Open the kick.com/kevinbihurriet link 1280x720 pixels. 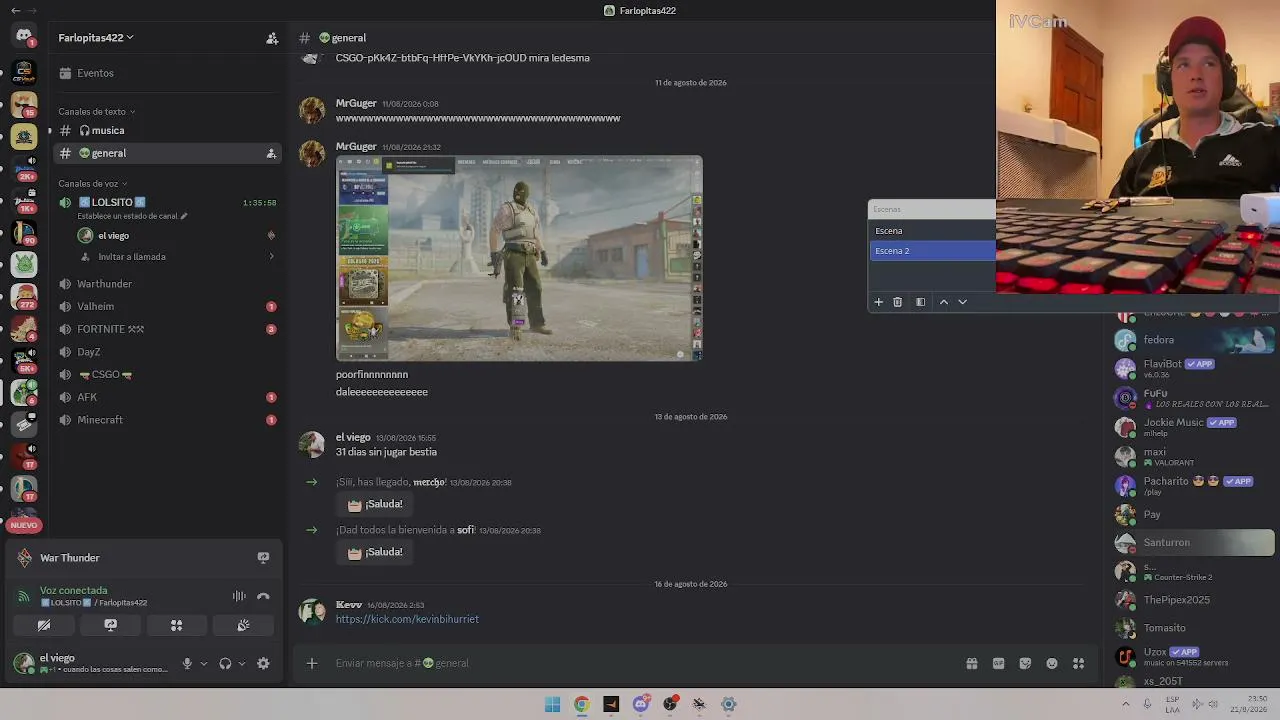pyautogui.click(x=407, y=619)
